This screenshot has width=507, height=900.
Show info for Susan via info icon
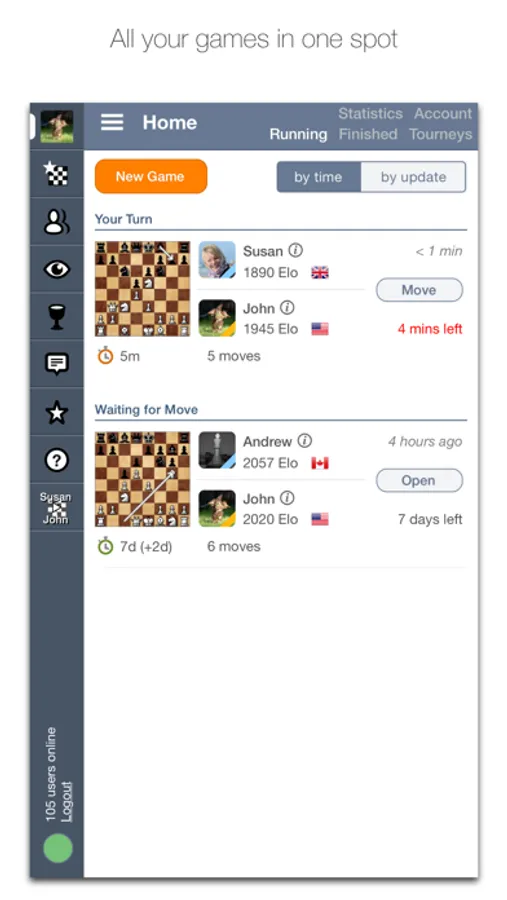(x=296, y=250)
